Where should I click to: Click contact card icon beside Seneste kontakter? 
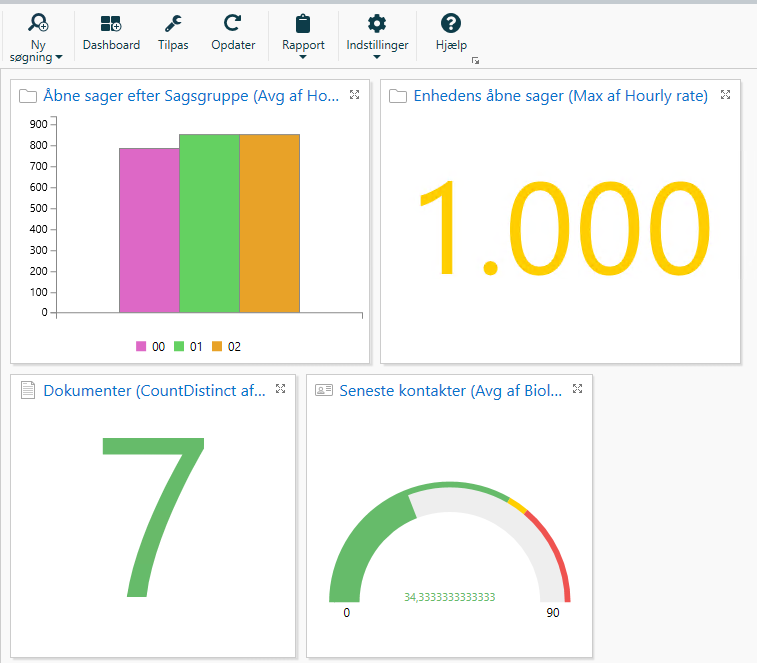[324, 390]
